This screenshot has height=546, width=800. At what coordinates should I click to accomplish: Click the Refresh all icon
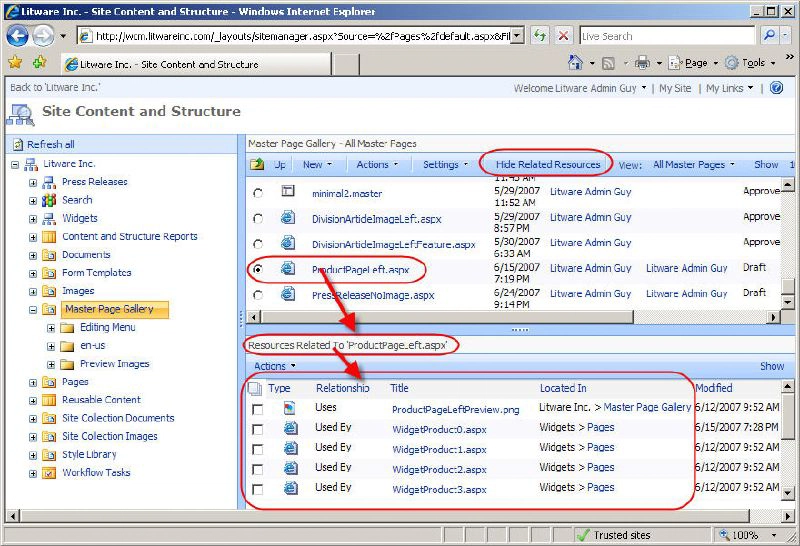(x=18, y=144)
